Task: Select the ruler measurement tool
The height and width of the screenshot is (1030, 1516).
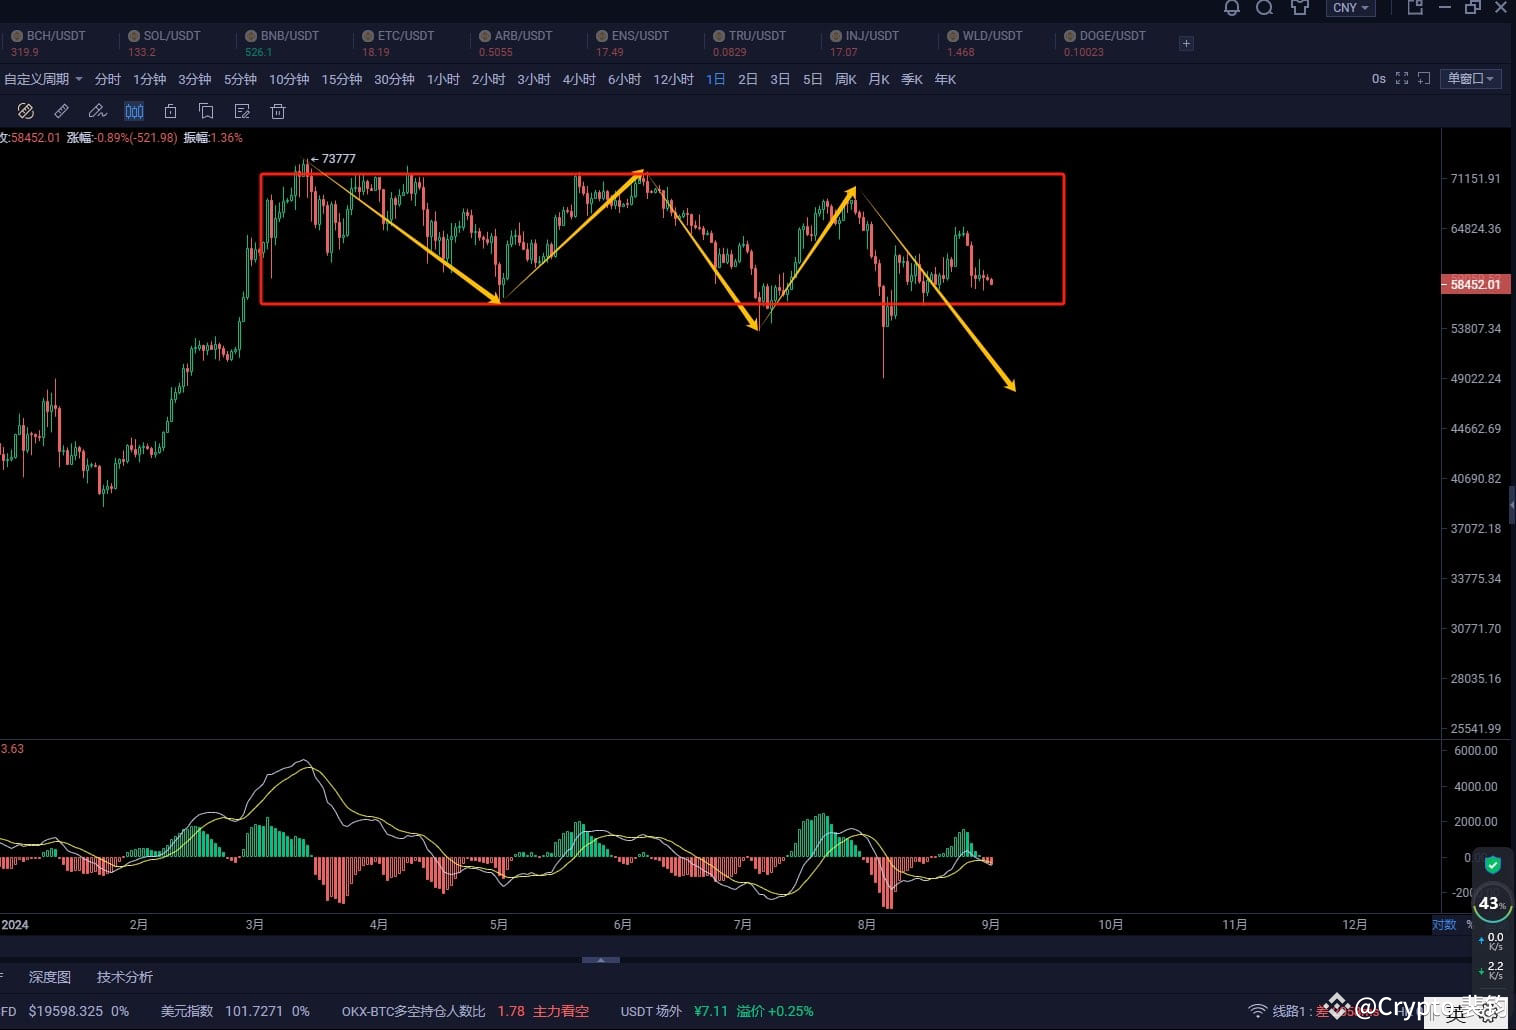Action: [61, 111]
